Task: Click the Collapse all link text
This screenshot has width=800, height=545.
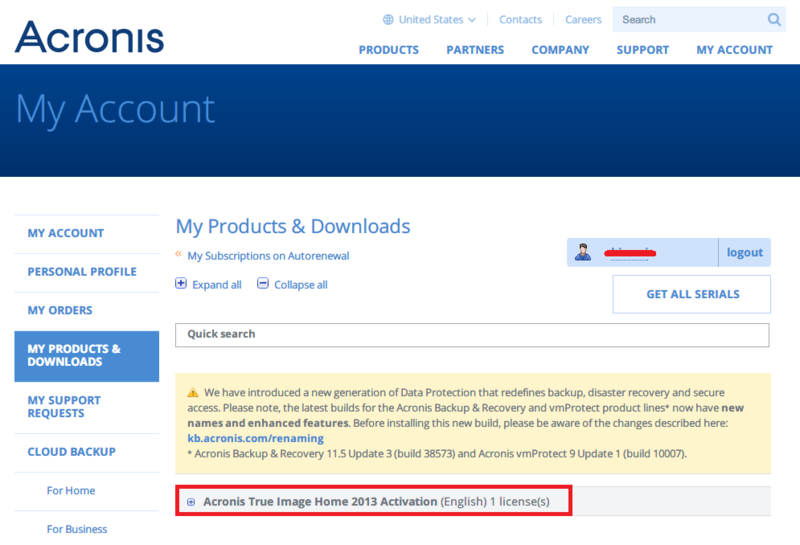Action: [x=301, y=285]
